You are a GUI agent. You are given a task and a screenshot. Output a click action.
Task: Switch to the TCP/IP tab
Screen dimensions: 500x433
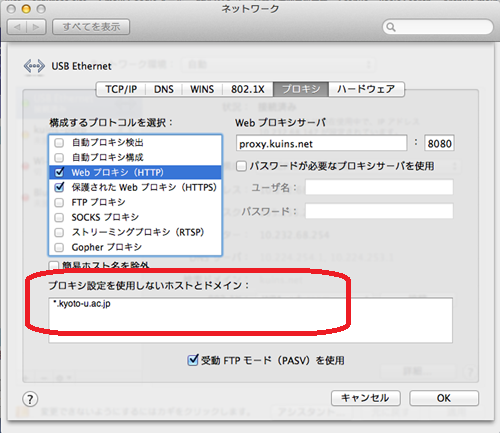[121, 89]
